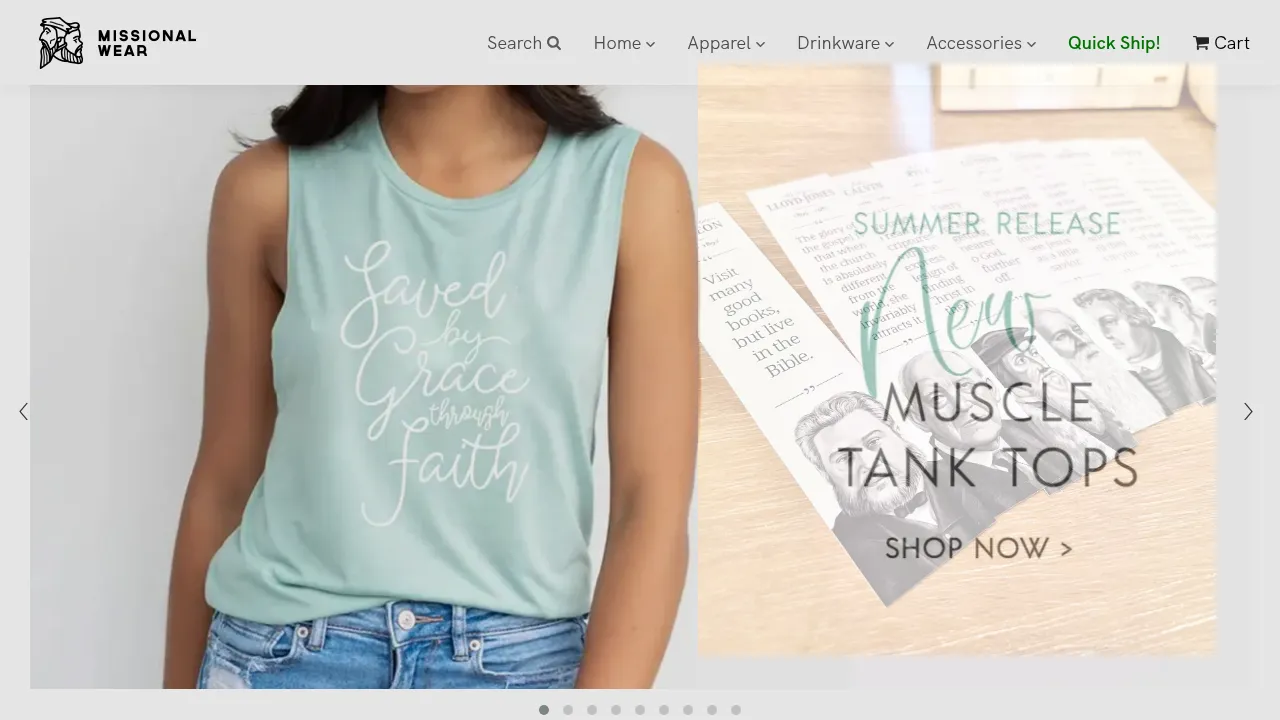Click the search magnifier icon

pos(553,43)
